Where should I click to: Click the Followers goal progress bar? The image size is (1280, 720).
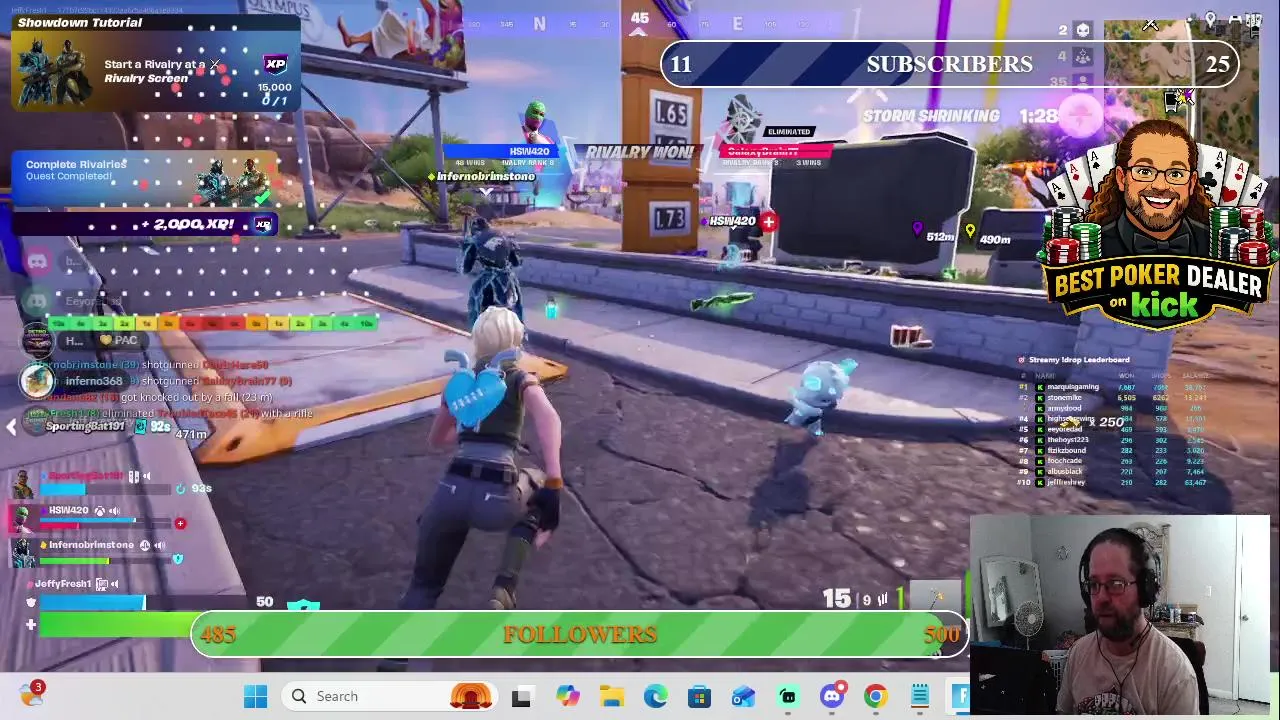(580, 635)
